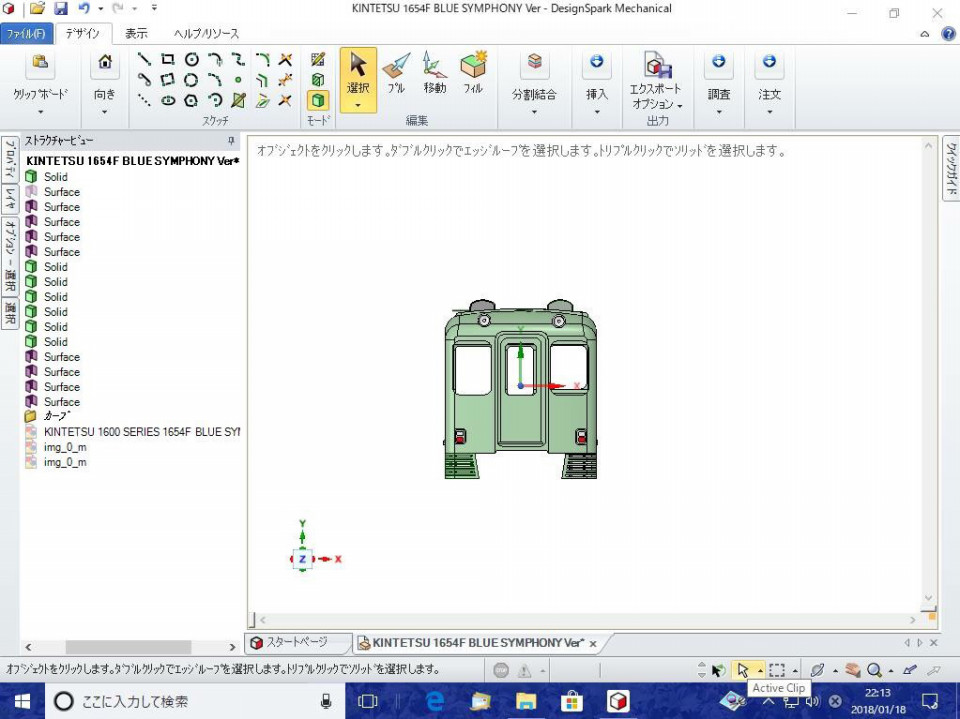
Task: Select the Line sketch tool
Action: coord(144,59)
